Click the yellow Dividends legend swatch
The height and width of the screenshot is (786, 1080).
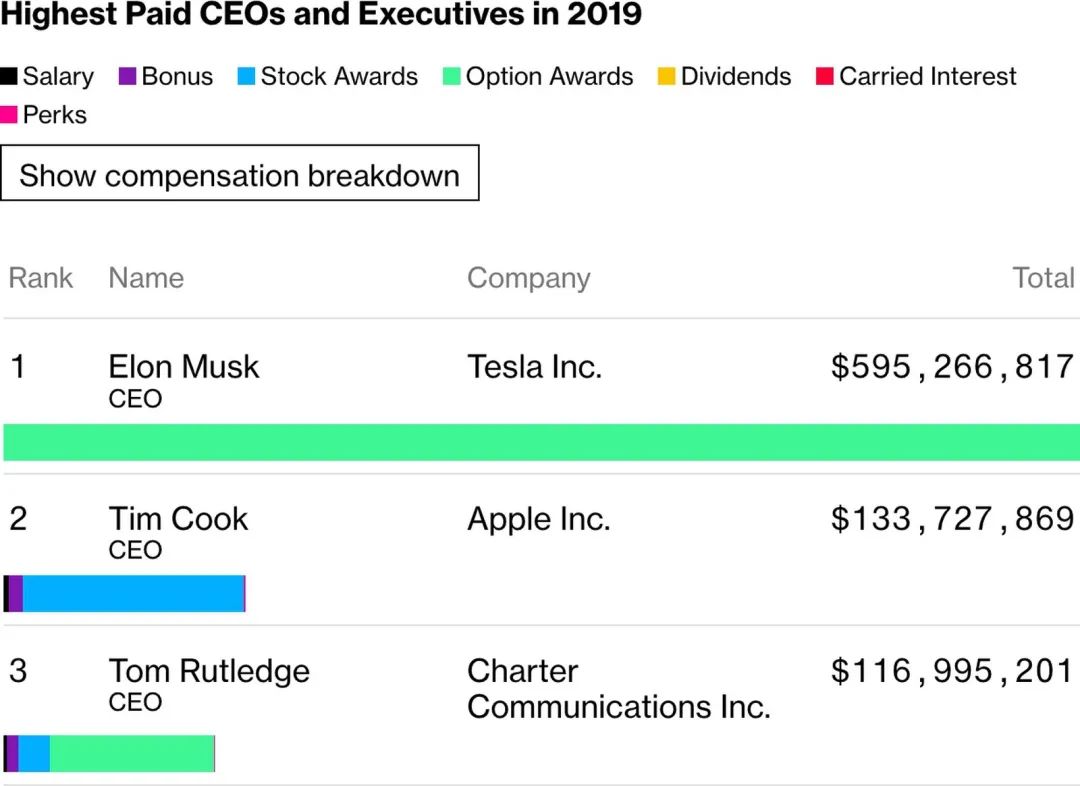coord(666,77)
